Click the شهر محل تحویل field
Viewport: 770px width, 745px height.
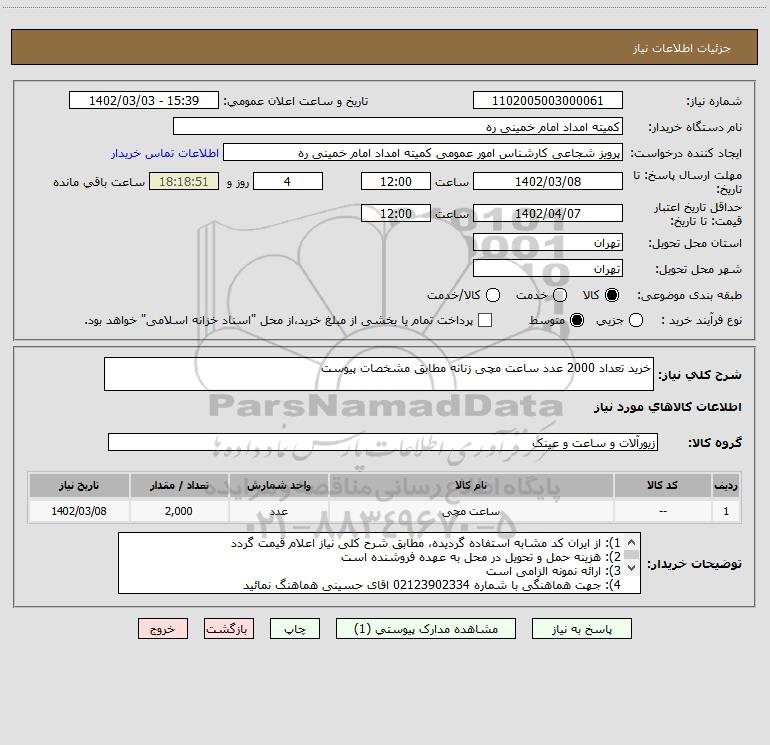pos(548,268)
